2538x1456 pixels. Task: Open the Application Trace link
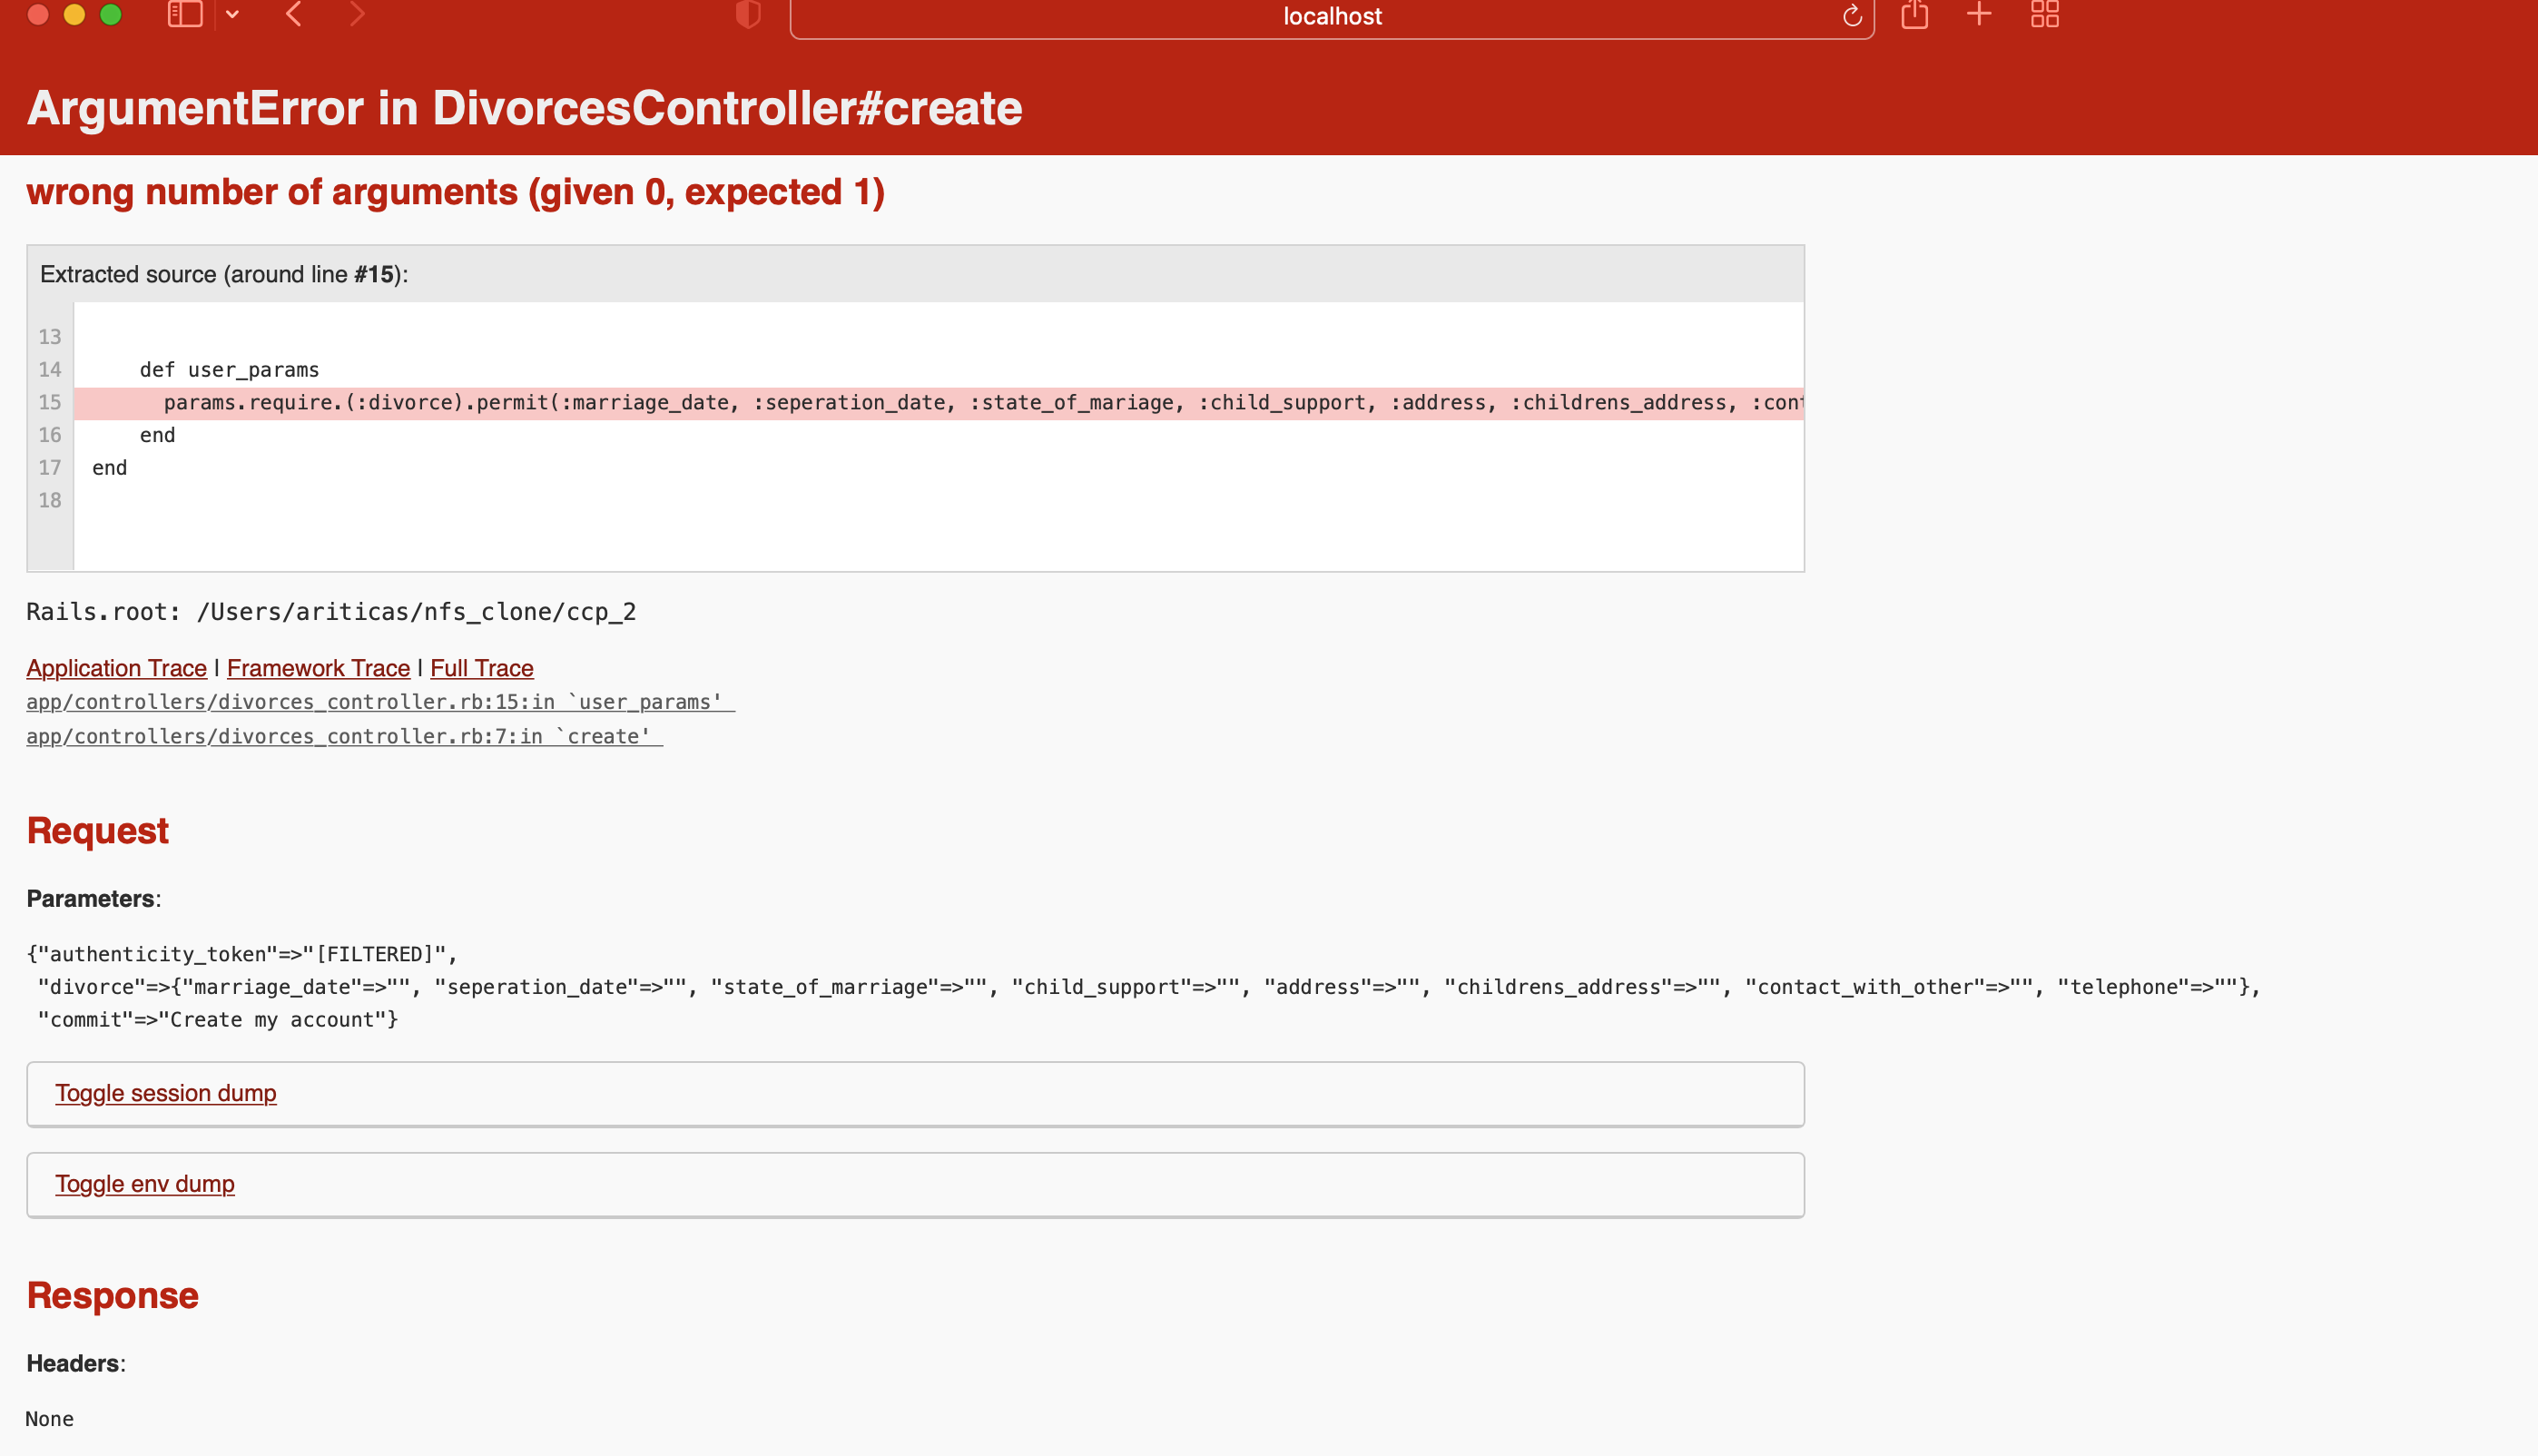(116, 668)
